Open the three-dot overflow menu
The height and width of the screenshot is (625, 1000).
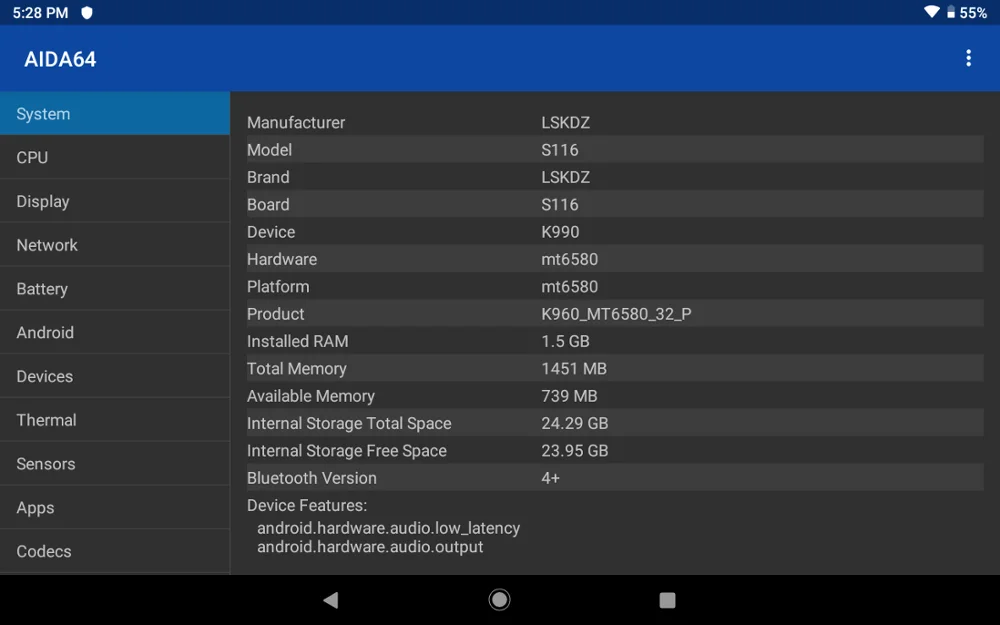coord(968,58)
